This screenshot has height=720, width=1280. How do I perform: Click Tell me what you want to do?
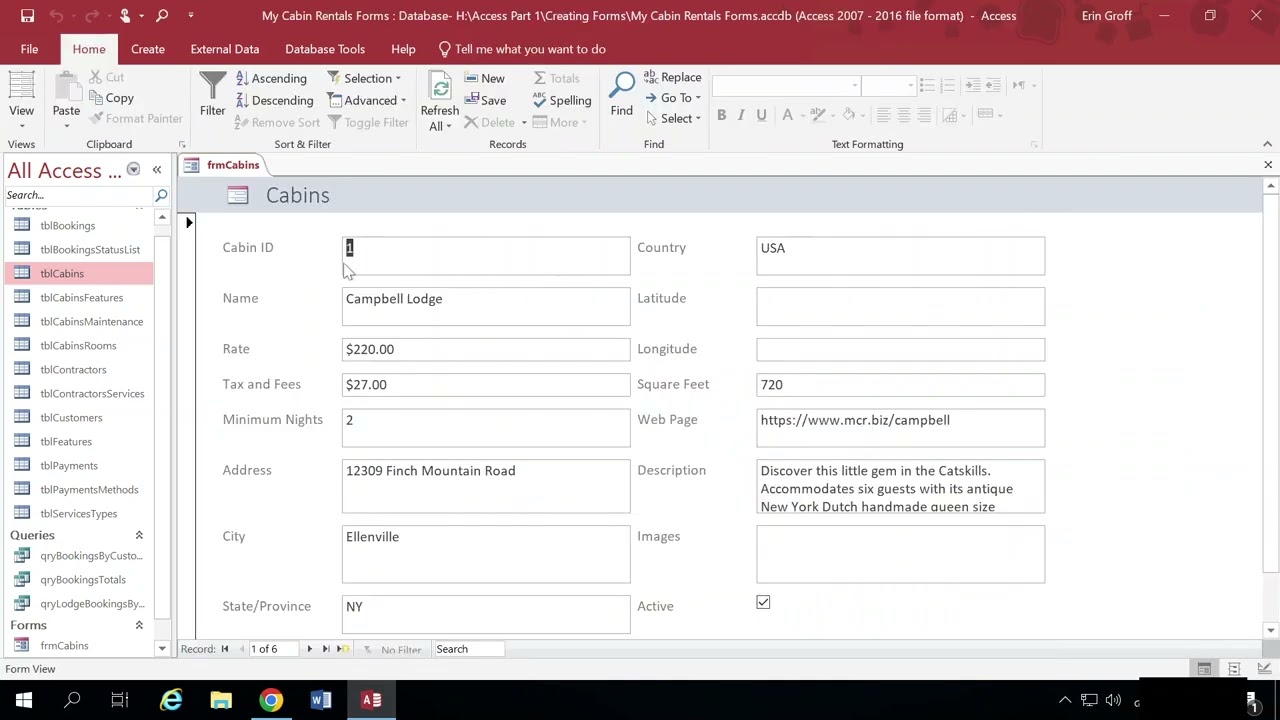(521, 49)
